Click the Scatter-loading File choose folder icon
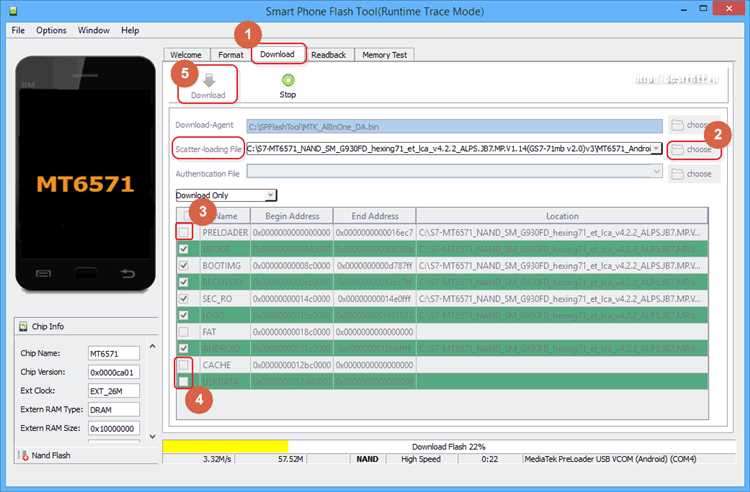750x492 pixels. (679, 149)
